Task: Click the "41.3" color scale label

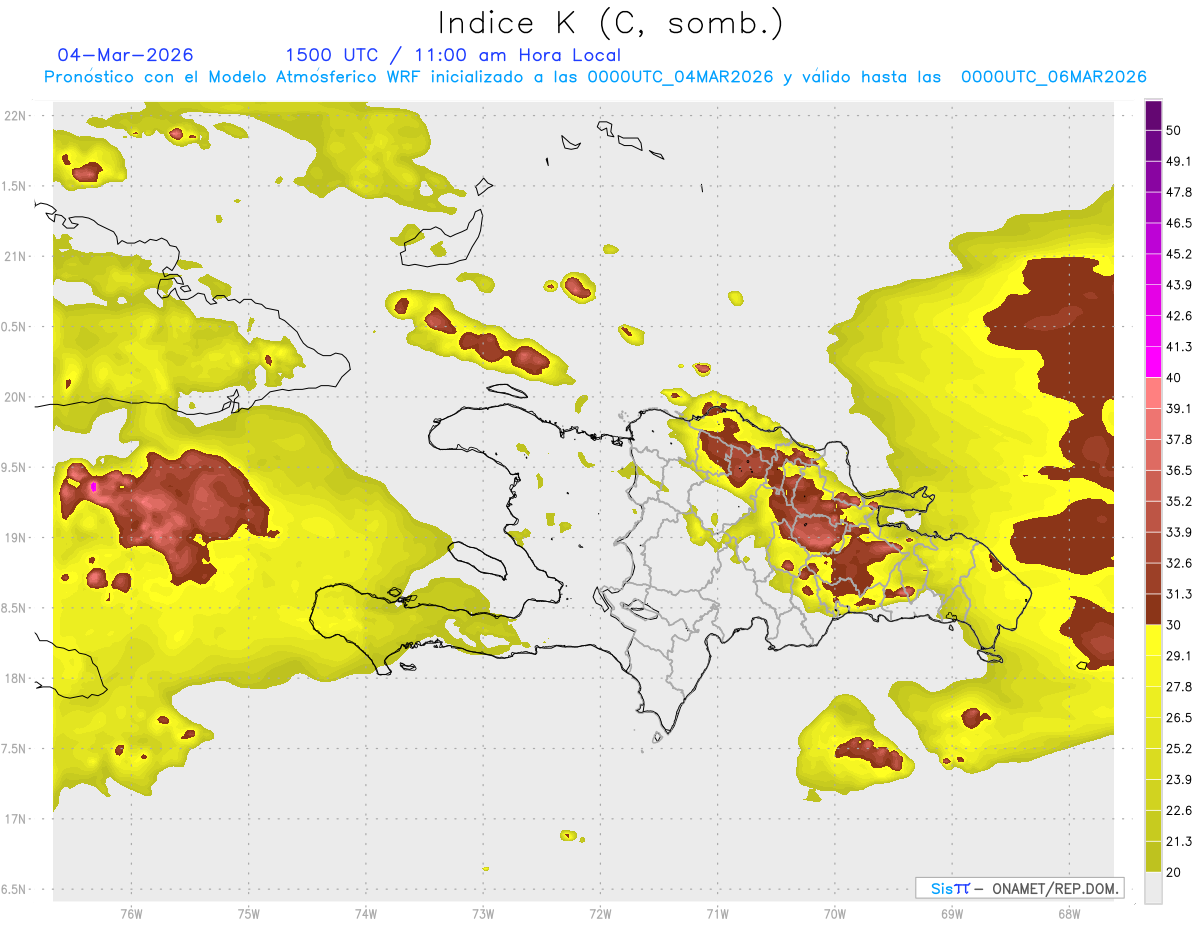Action: [1179, 347]
